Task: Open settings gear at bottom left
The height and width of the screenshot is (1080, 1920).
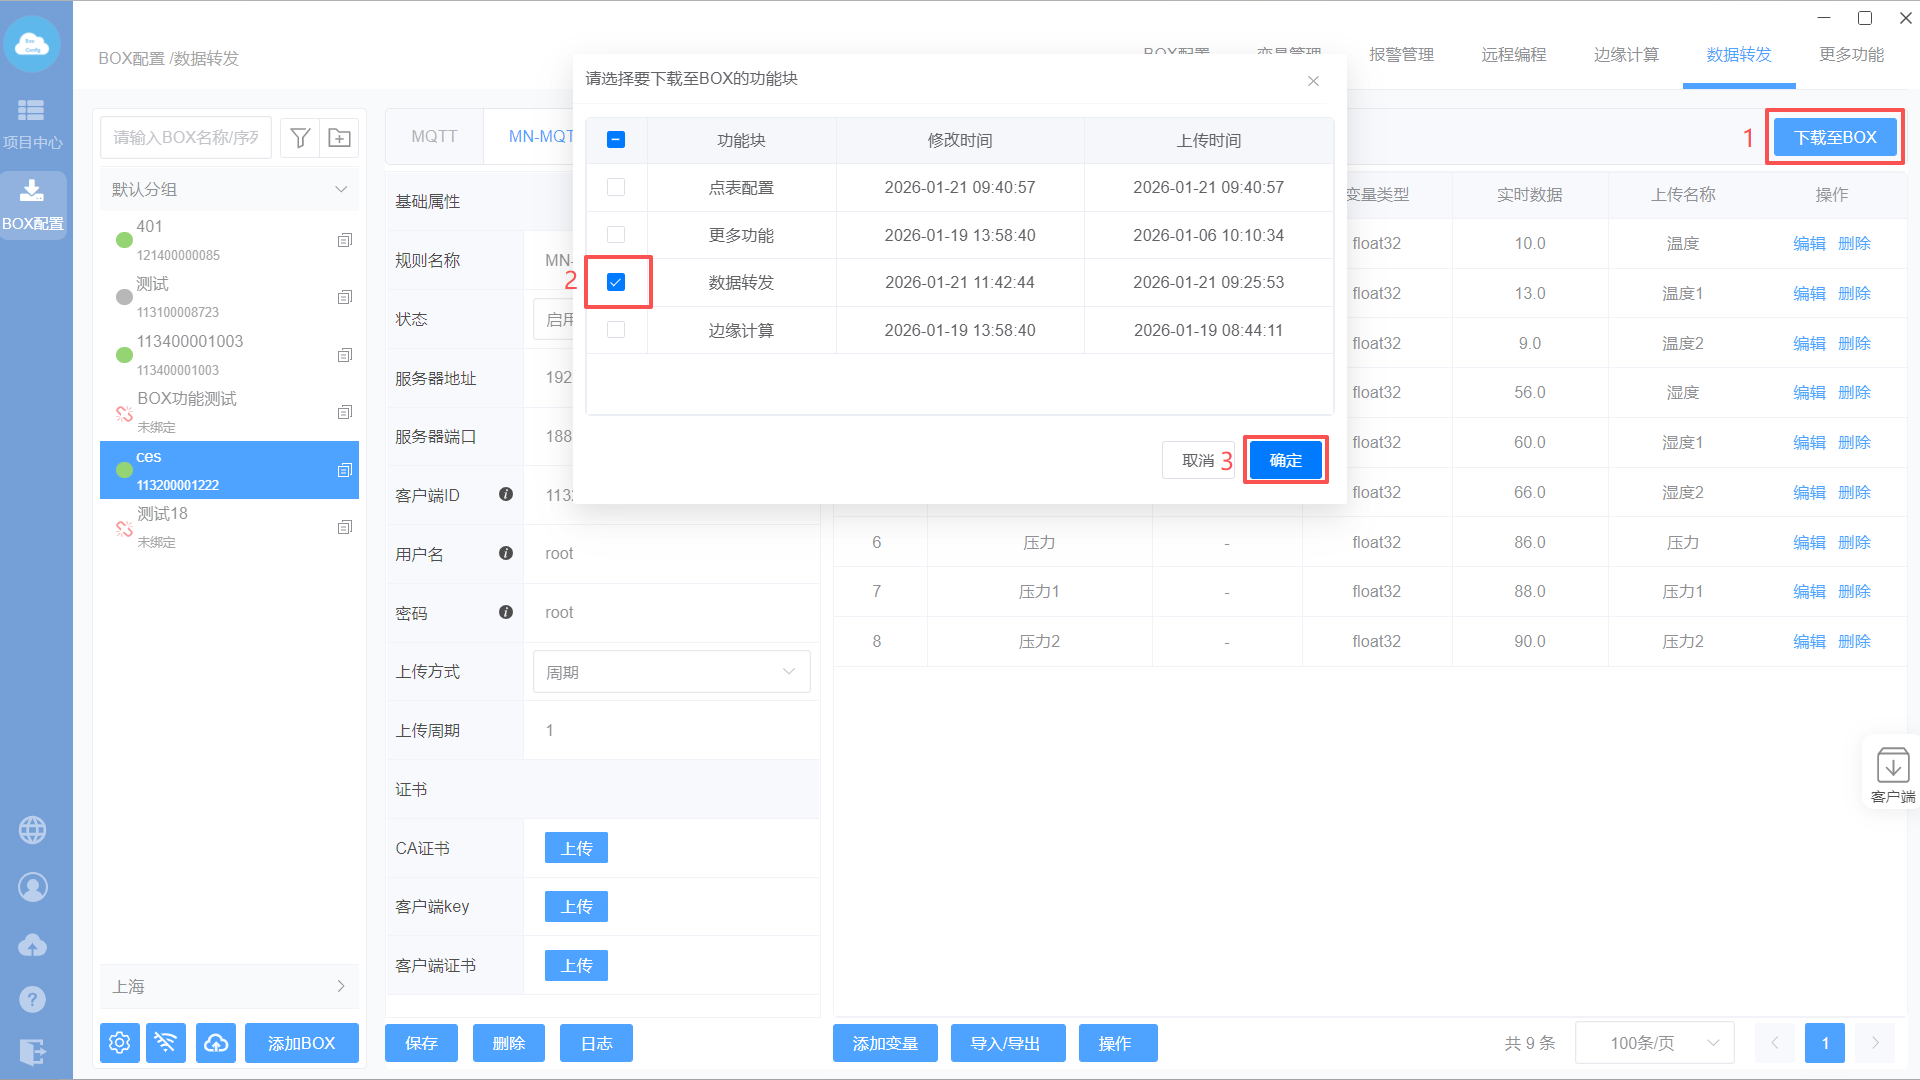Action: [x=119, y=1043]
